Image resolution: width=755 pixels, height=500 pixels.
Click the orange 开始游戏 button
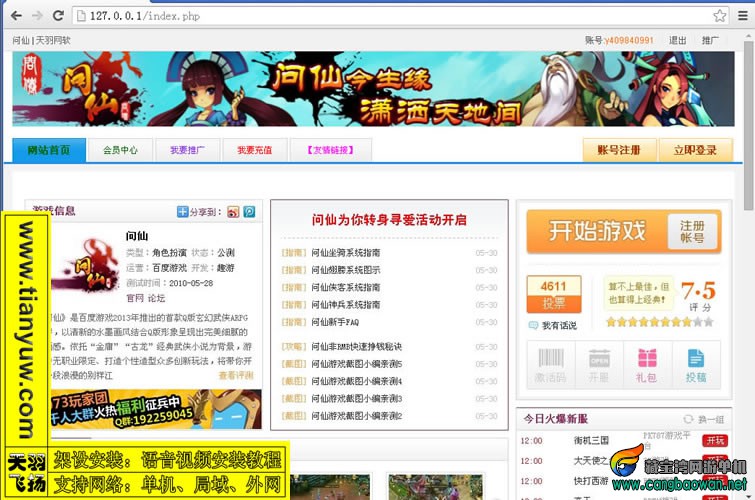tap(597, 231)
